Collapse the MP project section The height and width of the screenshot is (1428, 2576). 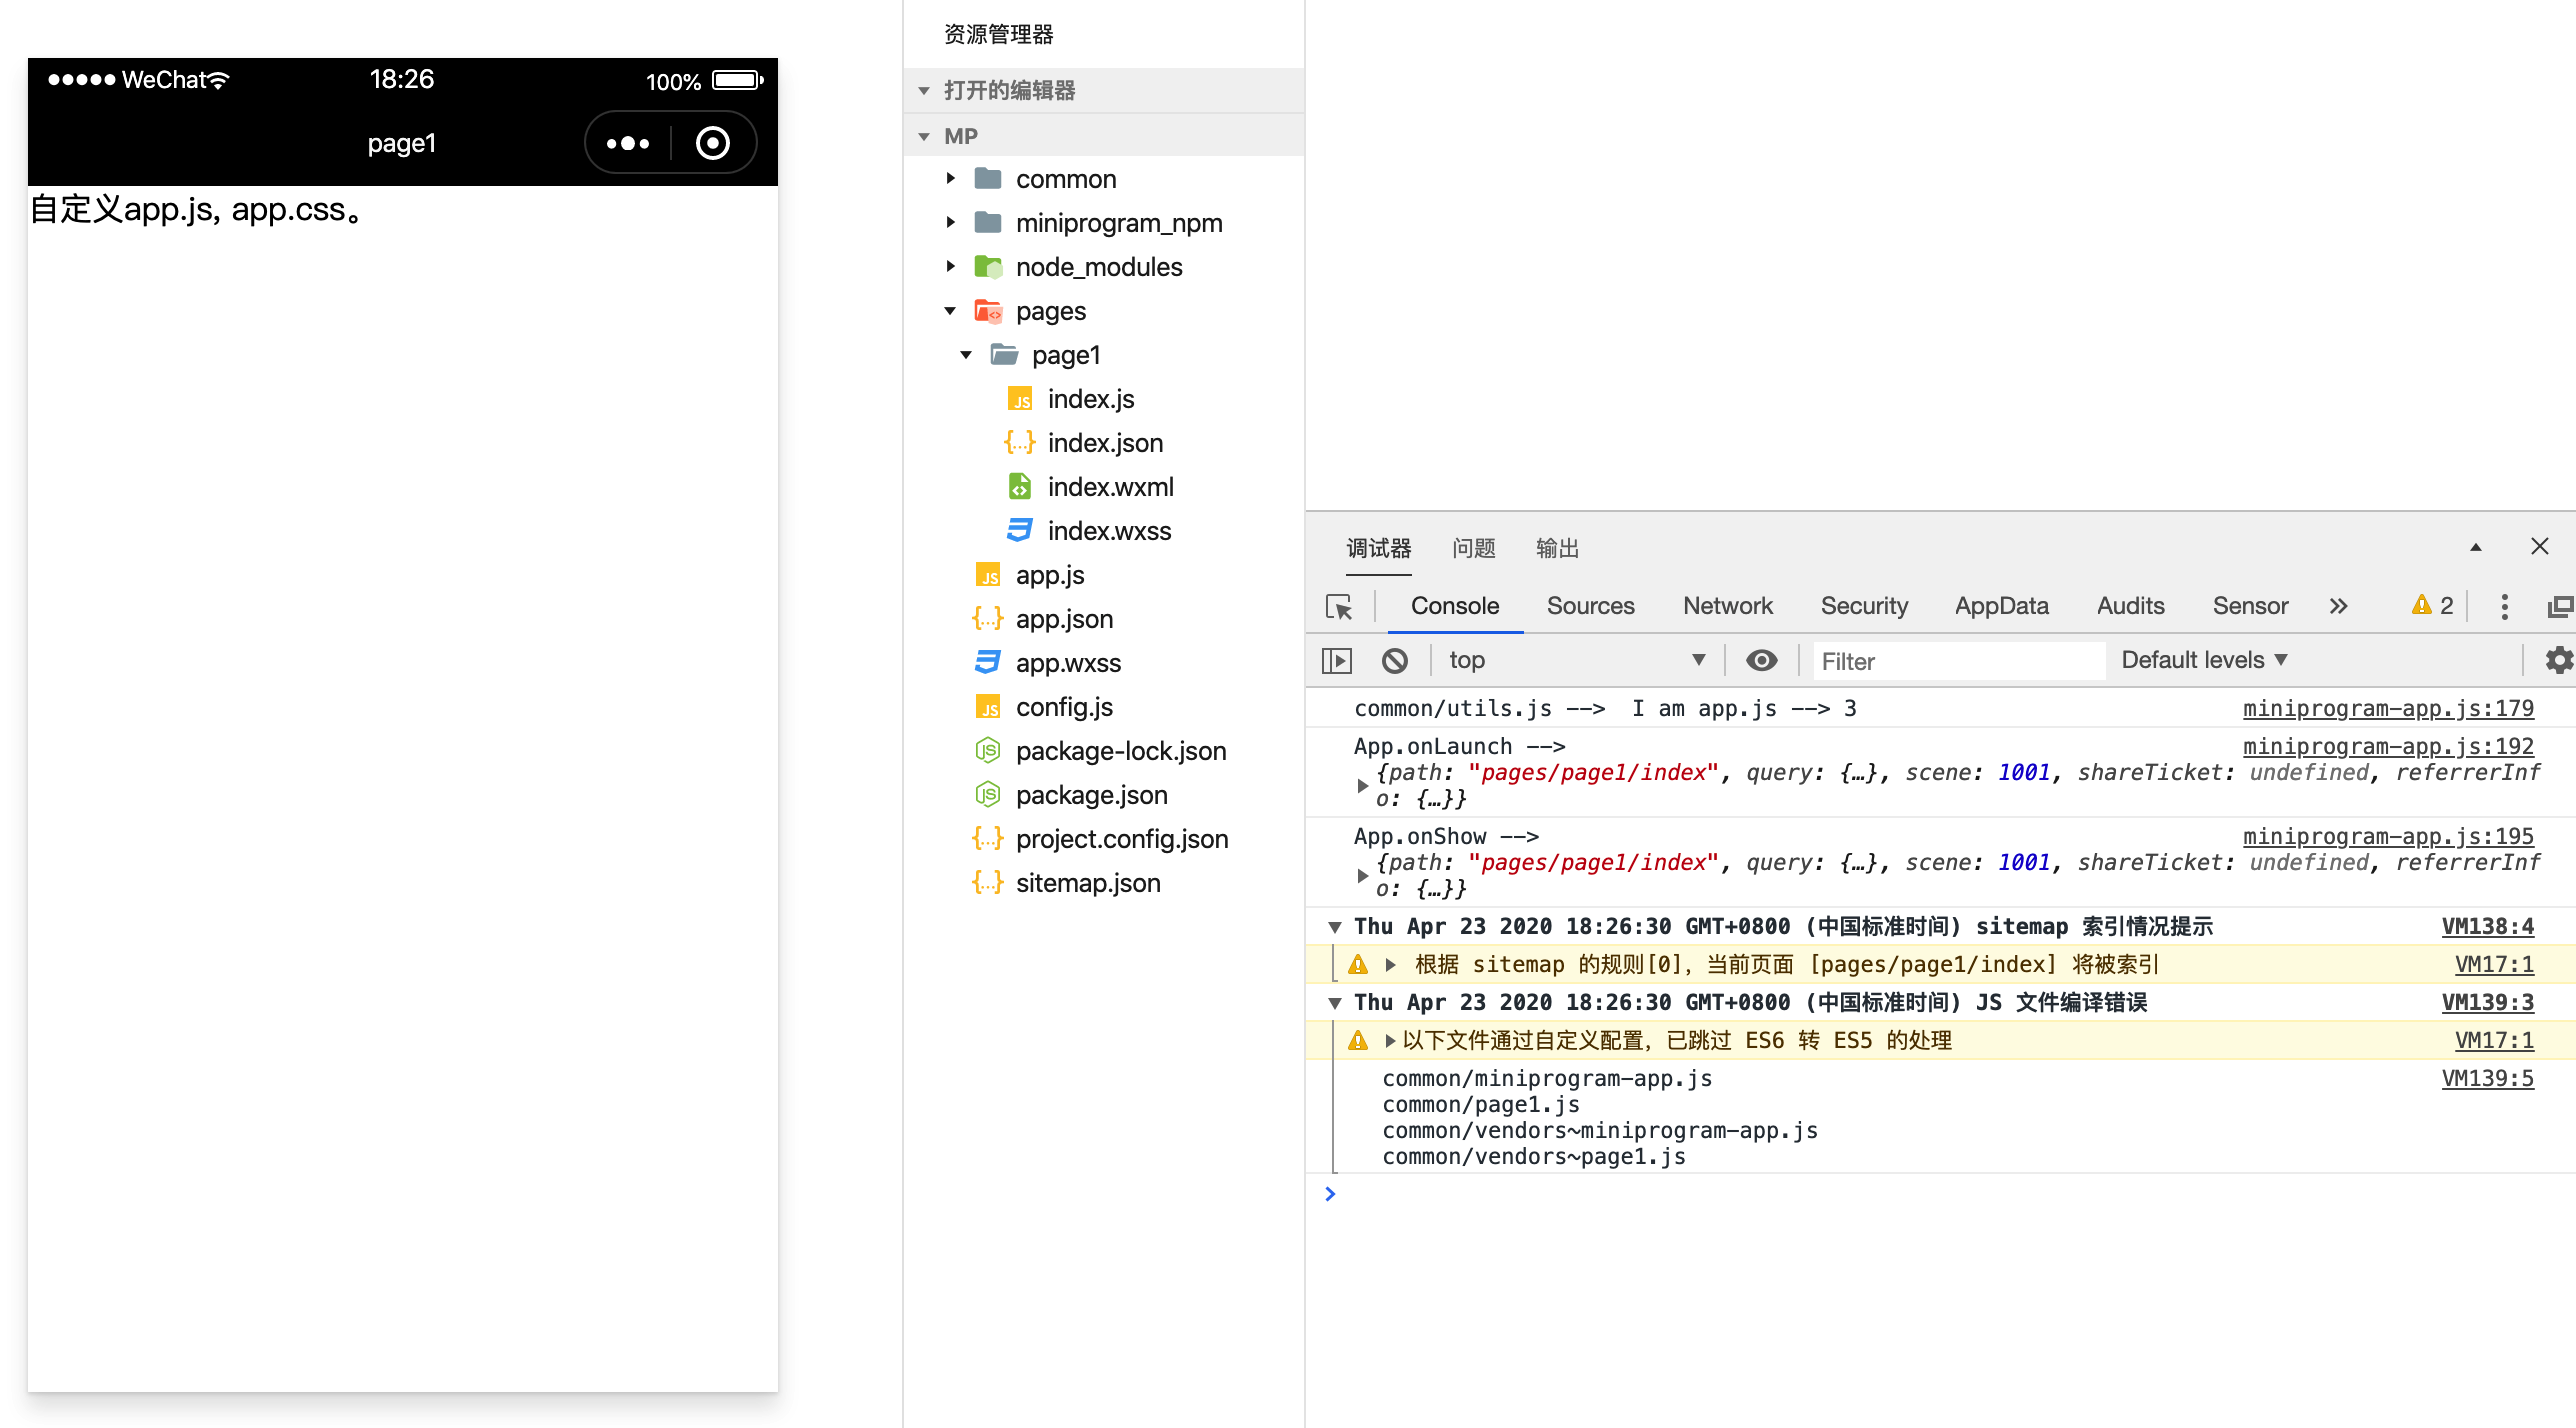pos(924,136)
